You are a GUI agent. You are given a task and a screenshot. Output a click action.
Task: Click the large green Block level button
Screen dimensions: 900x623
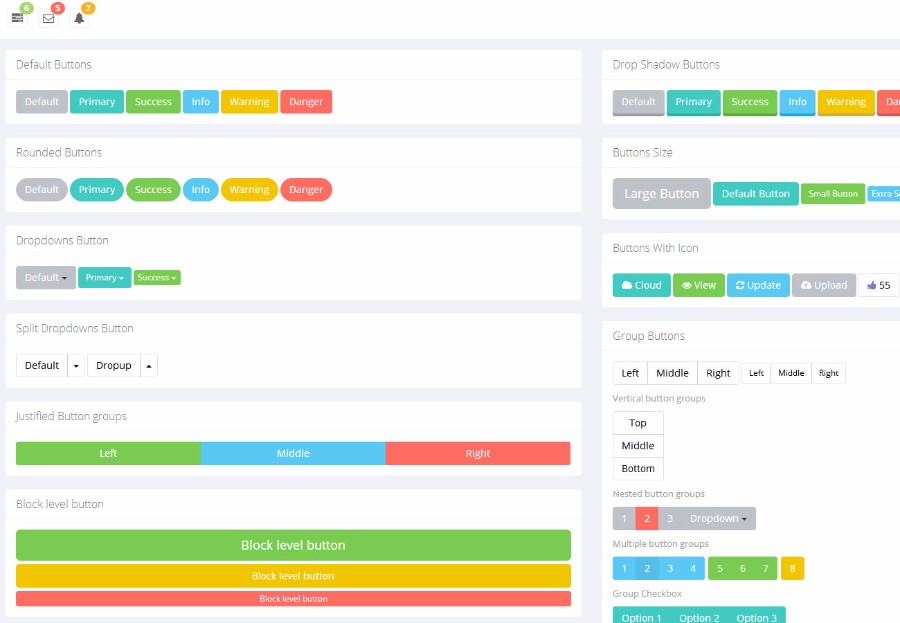(293, 545)
